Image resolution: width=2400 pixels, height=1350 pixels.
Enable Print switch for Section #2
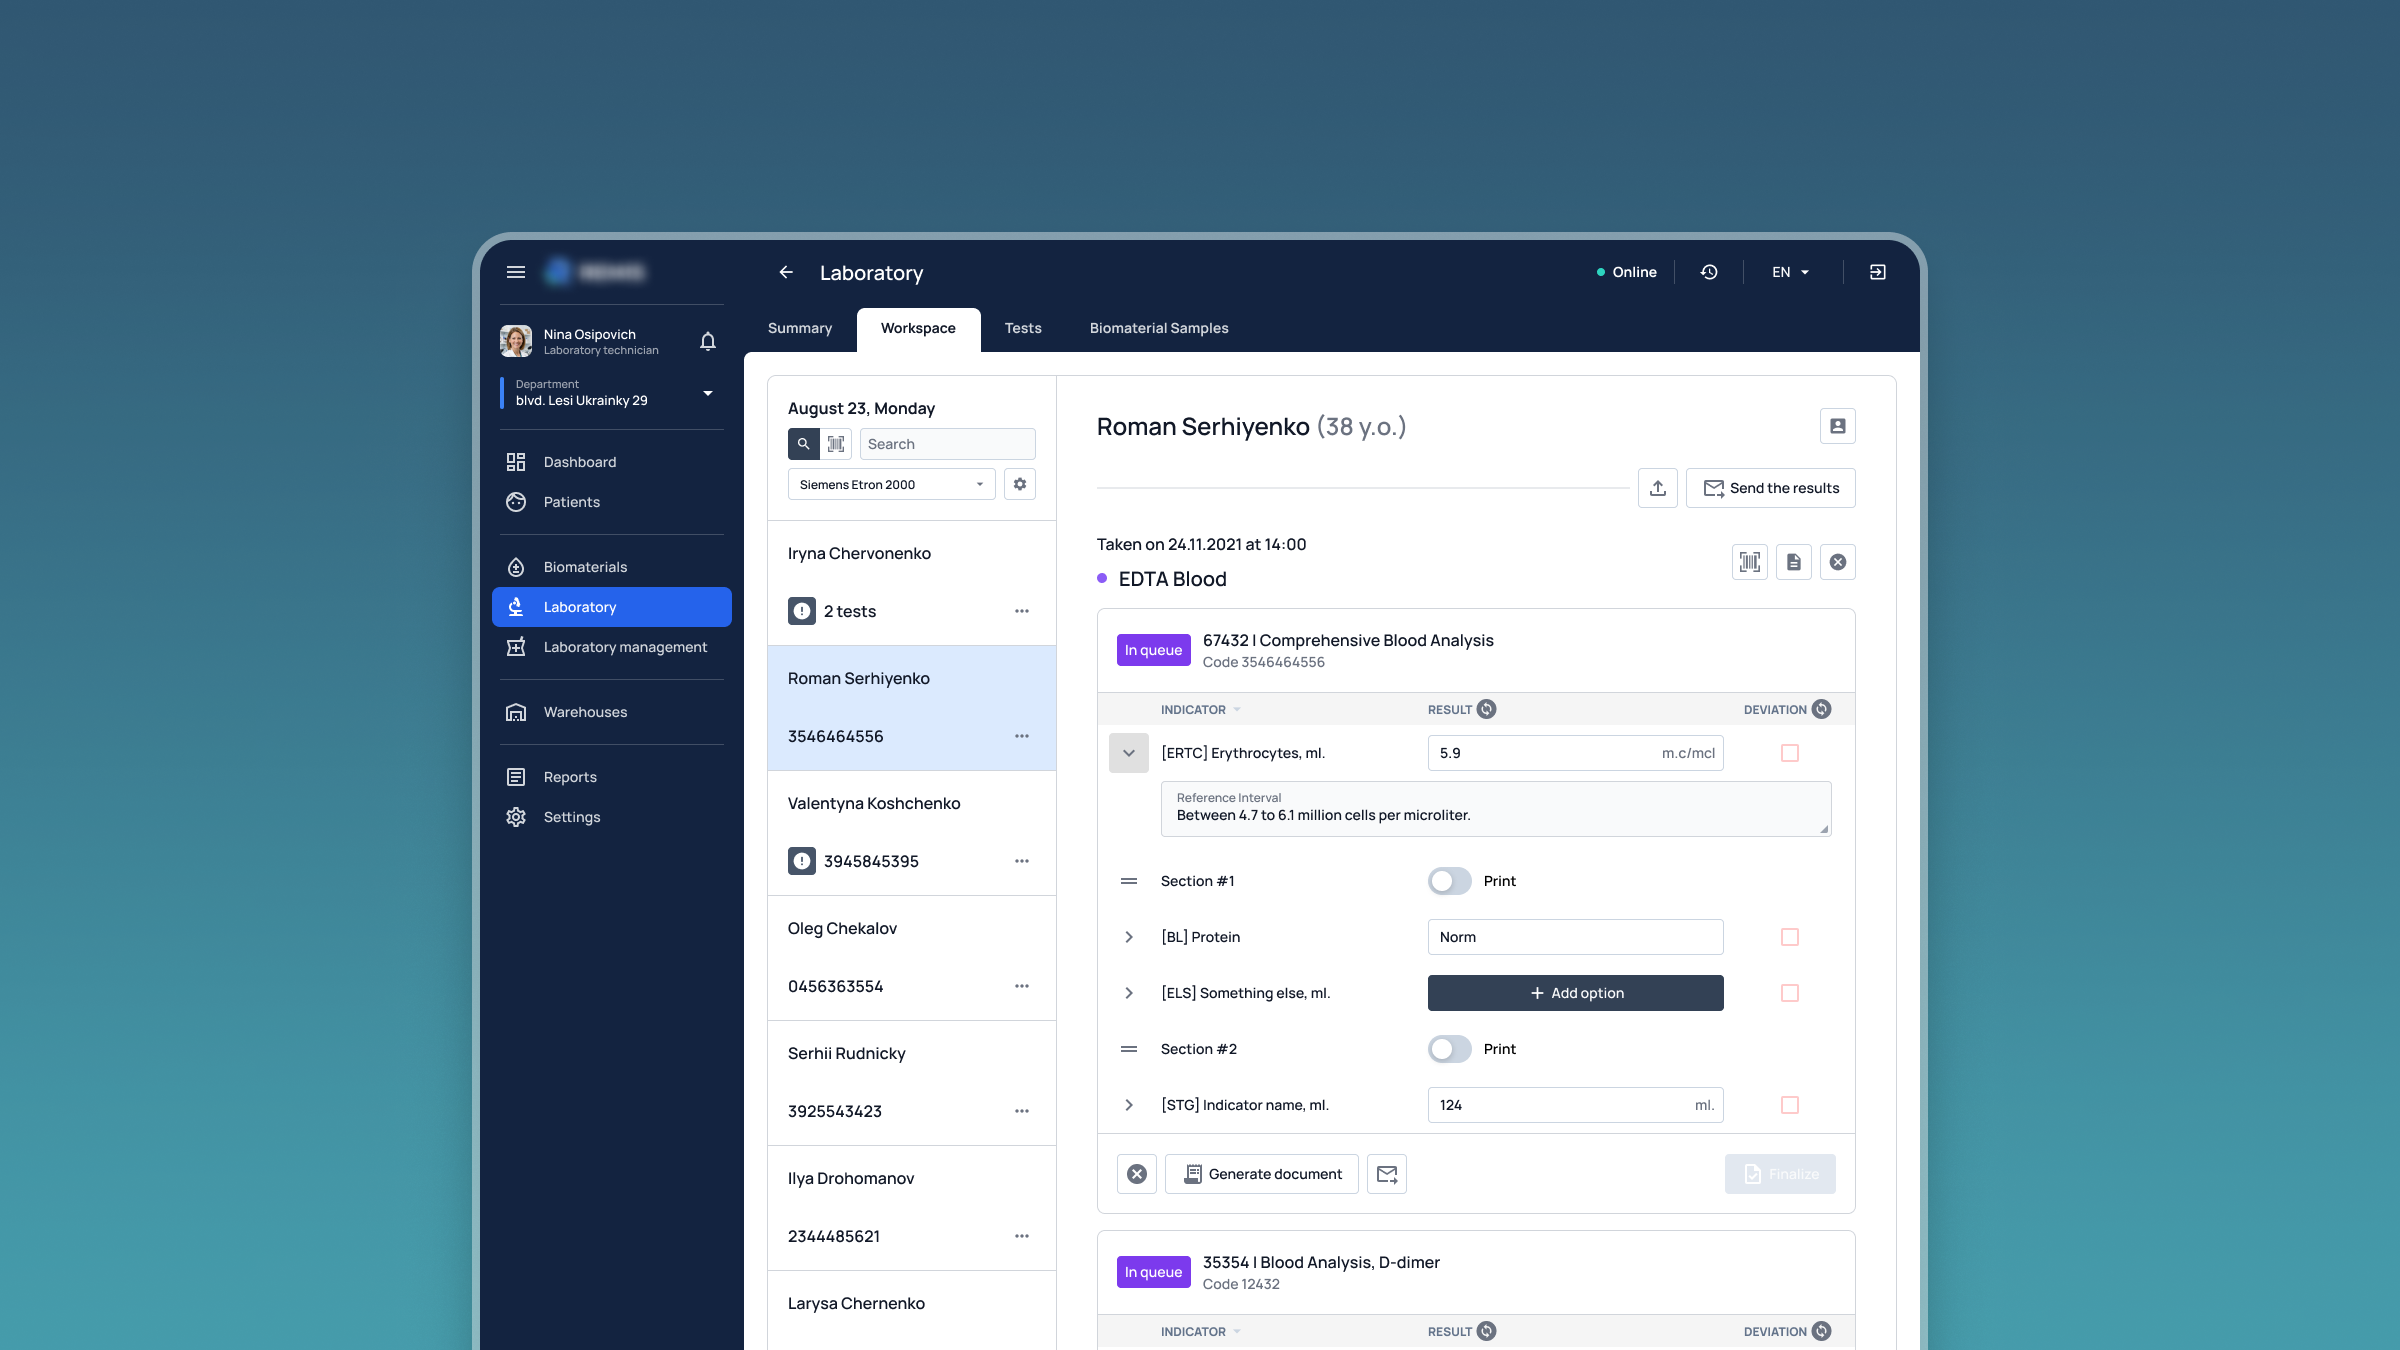[1449, 1049]
